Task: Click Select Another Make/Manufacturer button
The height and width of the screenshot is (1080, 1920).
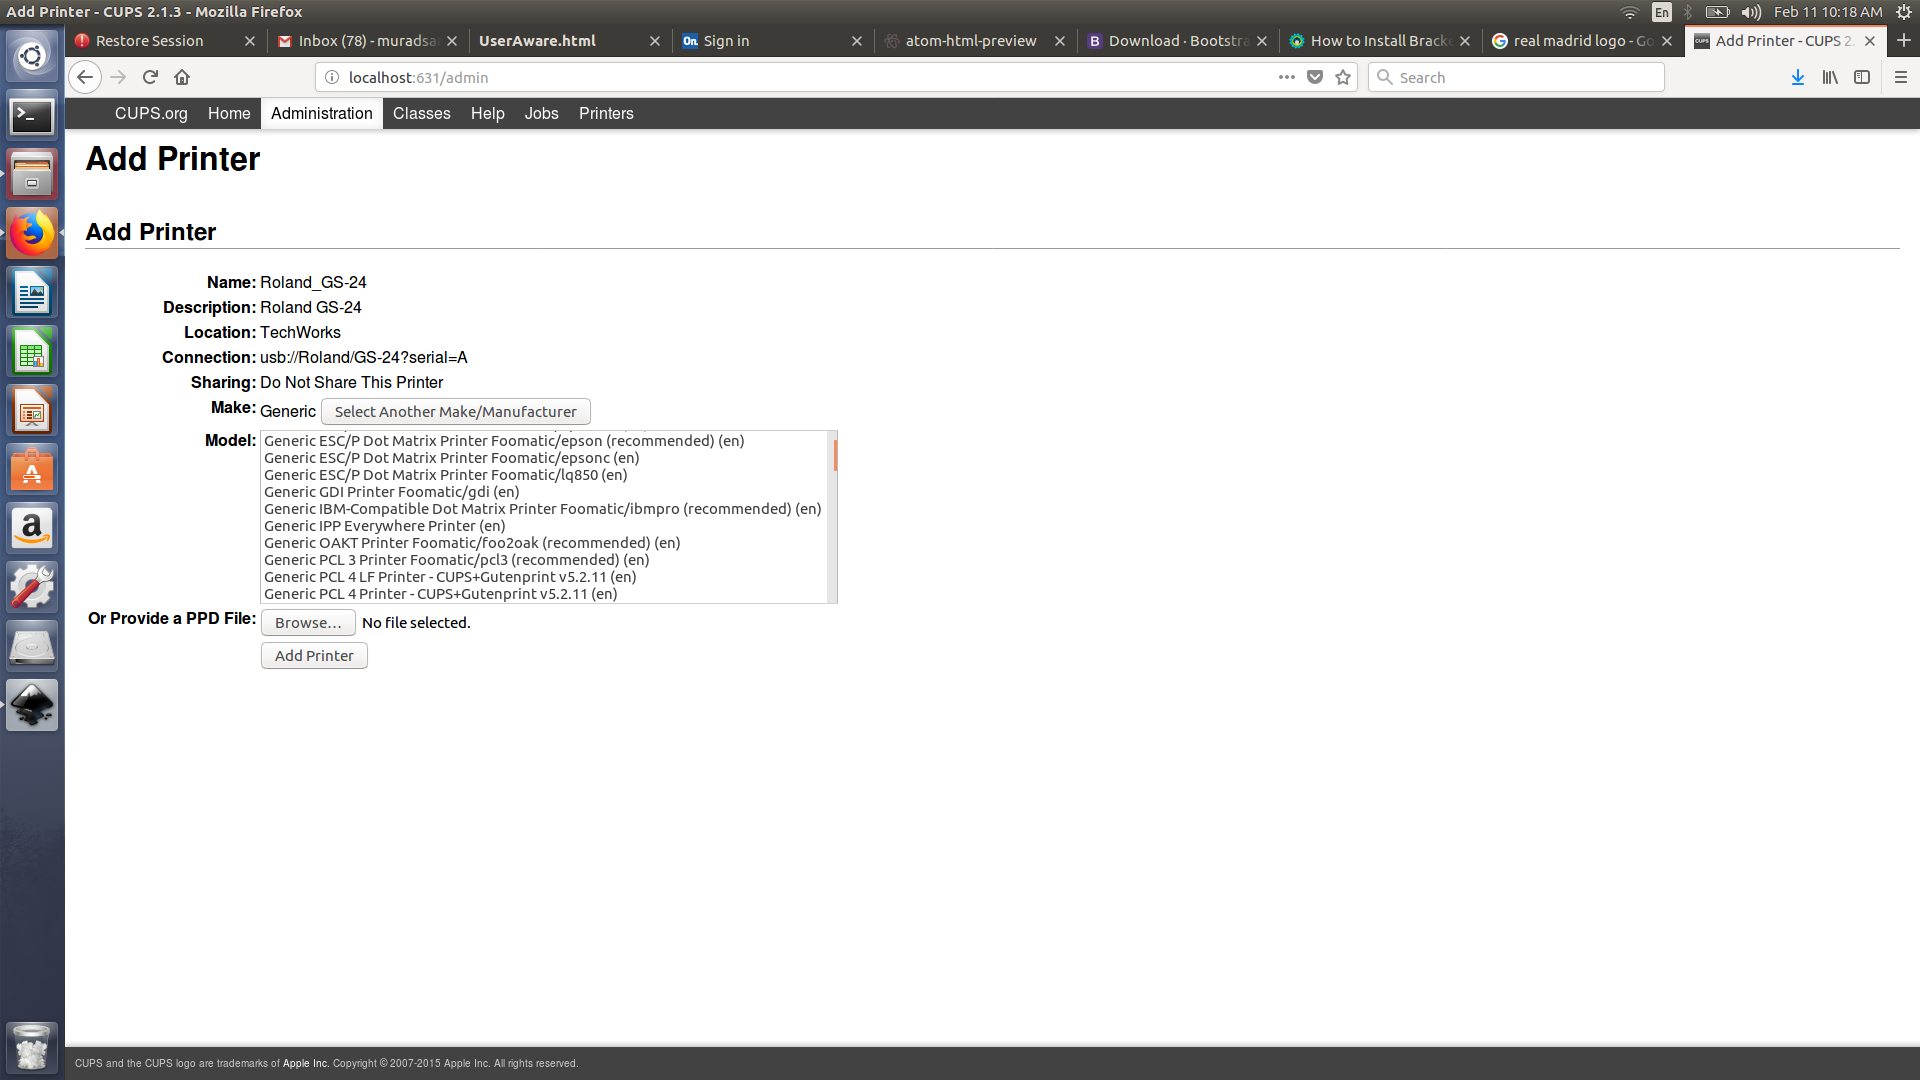Action: click(456, 411)
